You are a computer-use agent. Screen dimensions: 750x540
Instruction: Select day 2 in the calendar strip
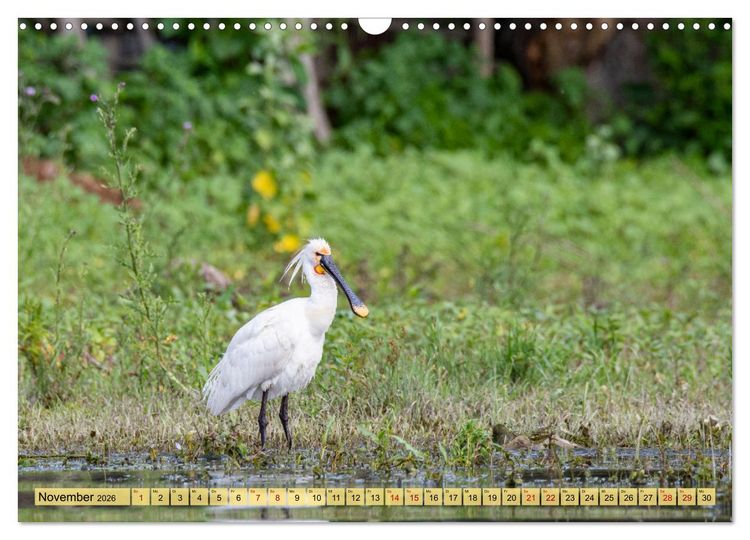point(160,497)
